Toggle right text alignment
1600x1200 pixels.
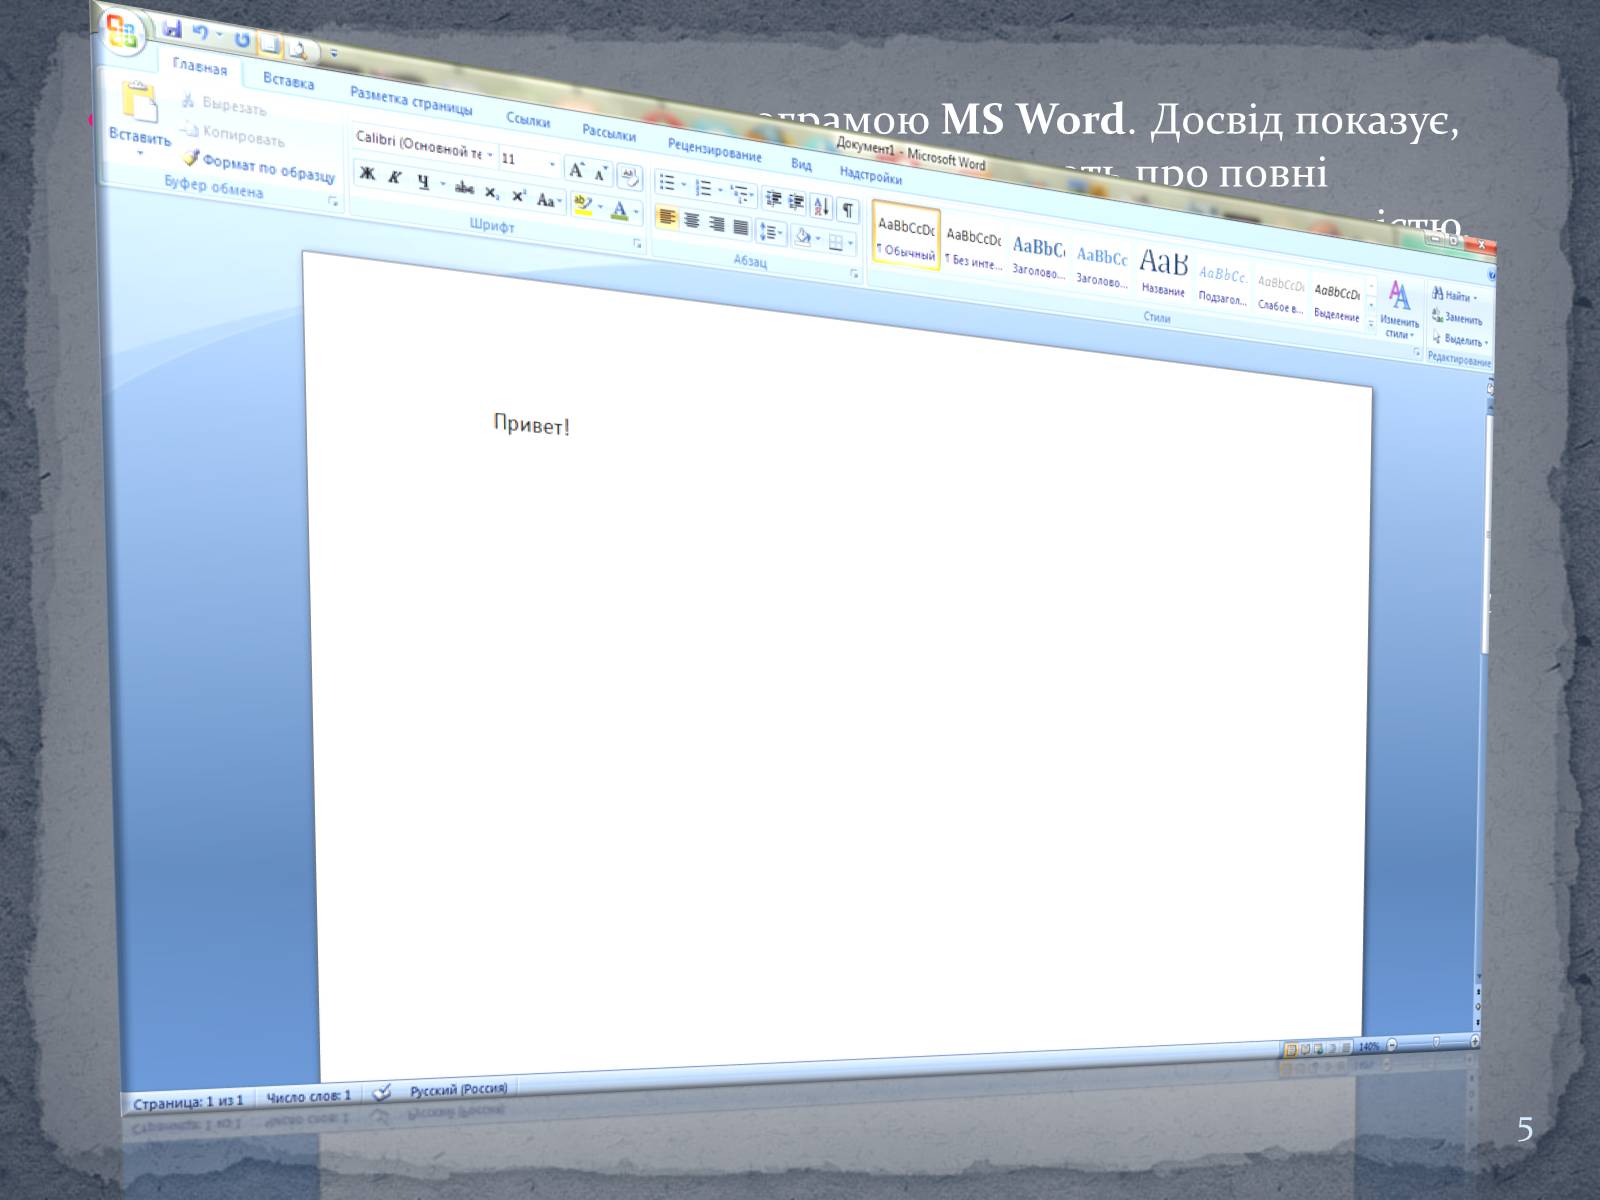tap(717, 224)
